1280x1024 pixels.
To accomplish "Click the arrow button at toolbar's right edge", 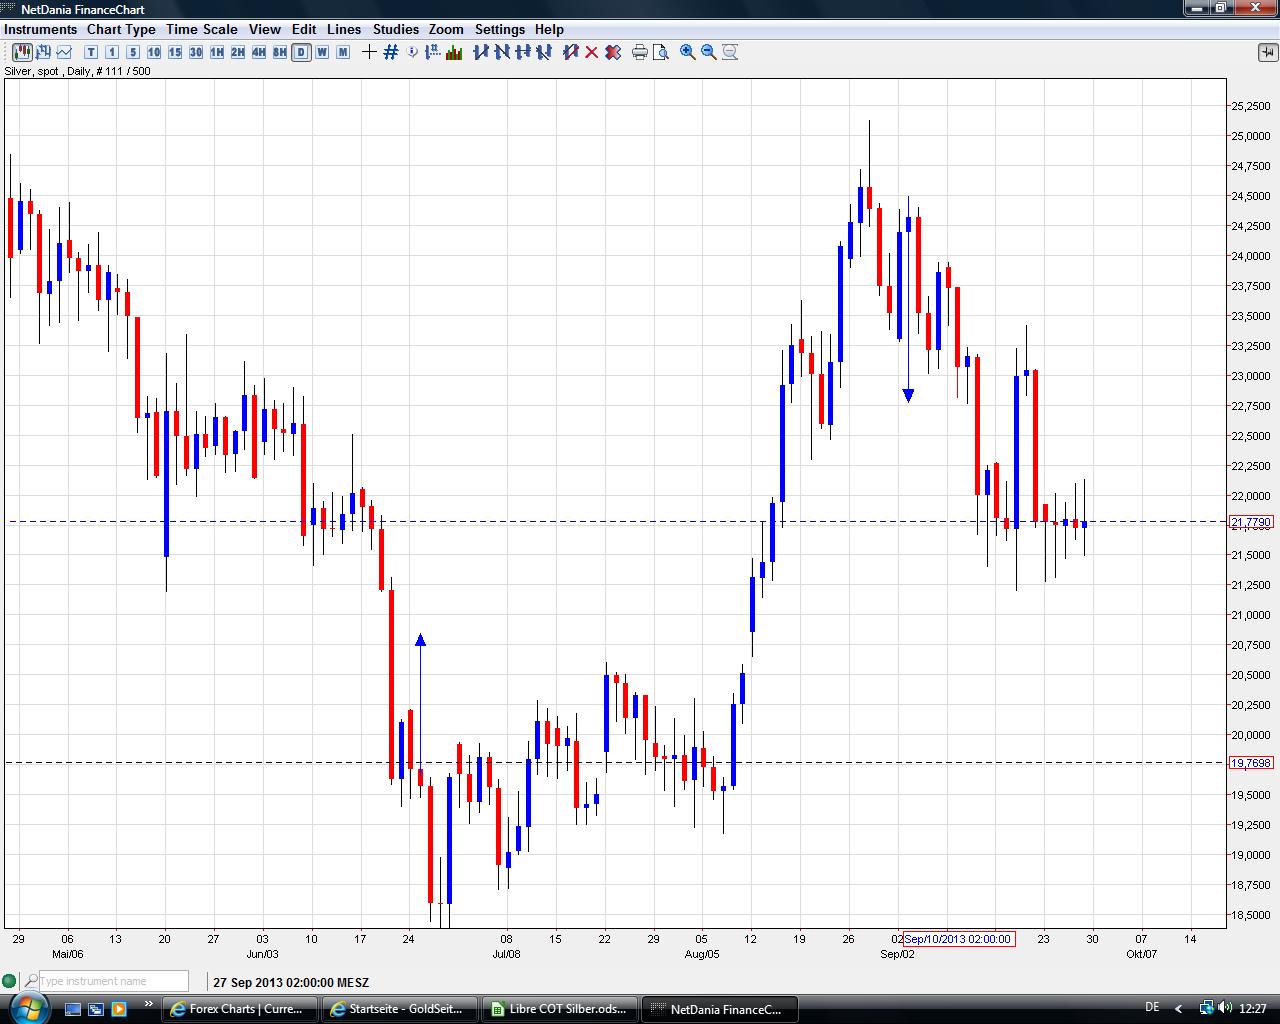I will coord(1268,52).
